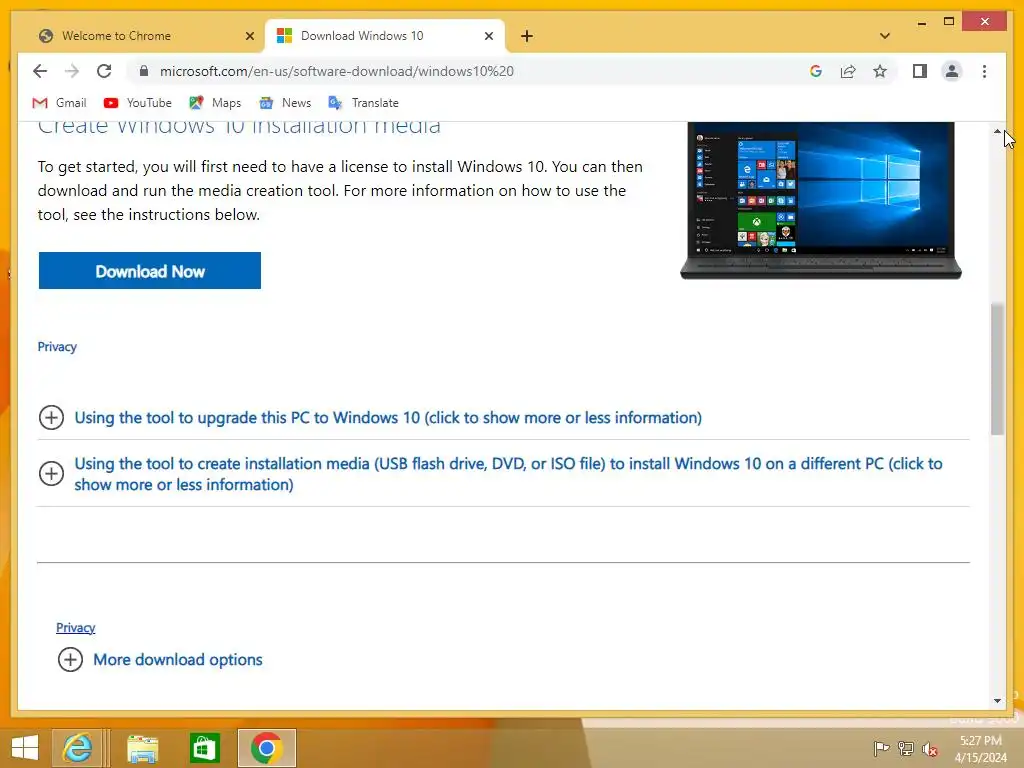
Task: Click the vertical scrollbar thumb
Action: pyautogui.click(x=997, y=369)
